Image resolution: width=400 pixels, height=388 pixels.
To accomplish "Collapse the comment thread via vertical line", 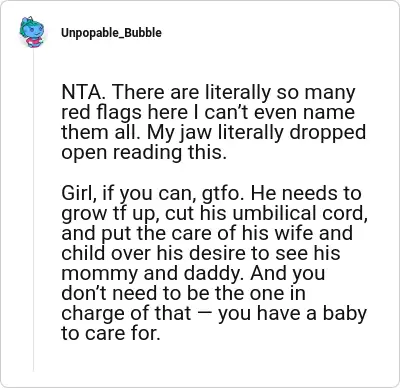I will [33, 211].
